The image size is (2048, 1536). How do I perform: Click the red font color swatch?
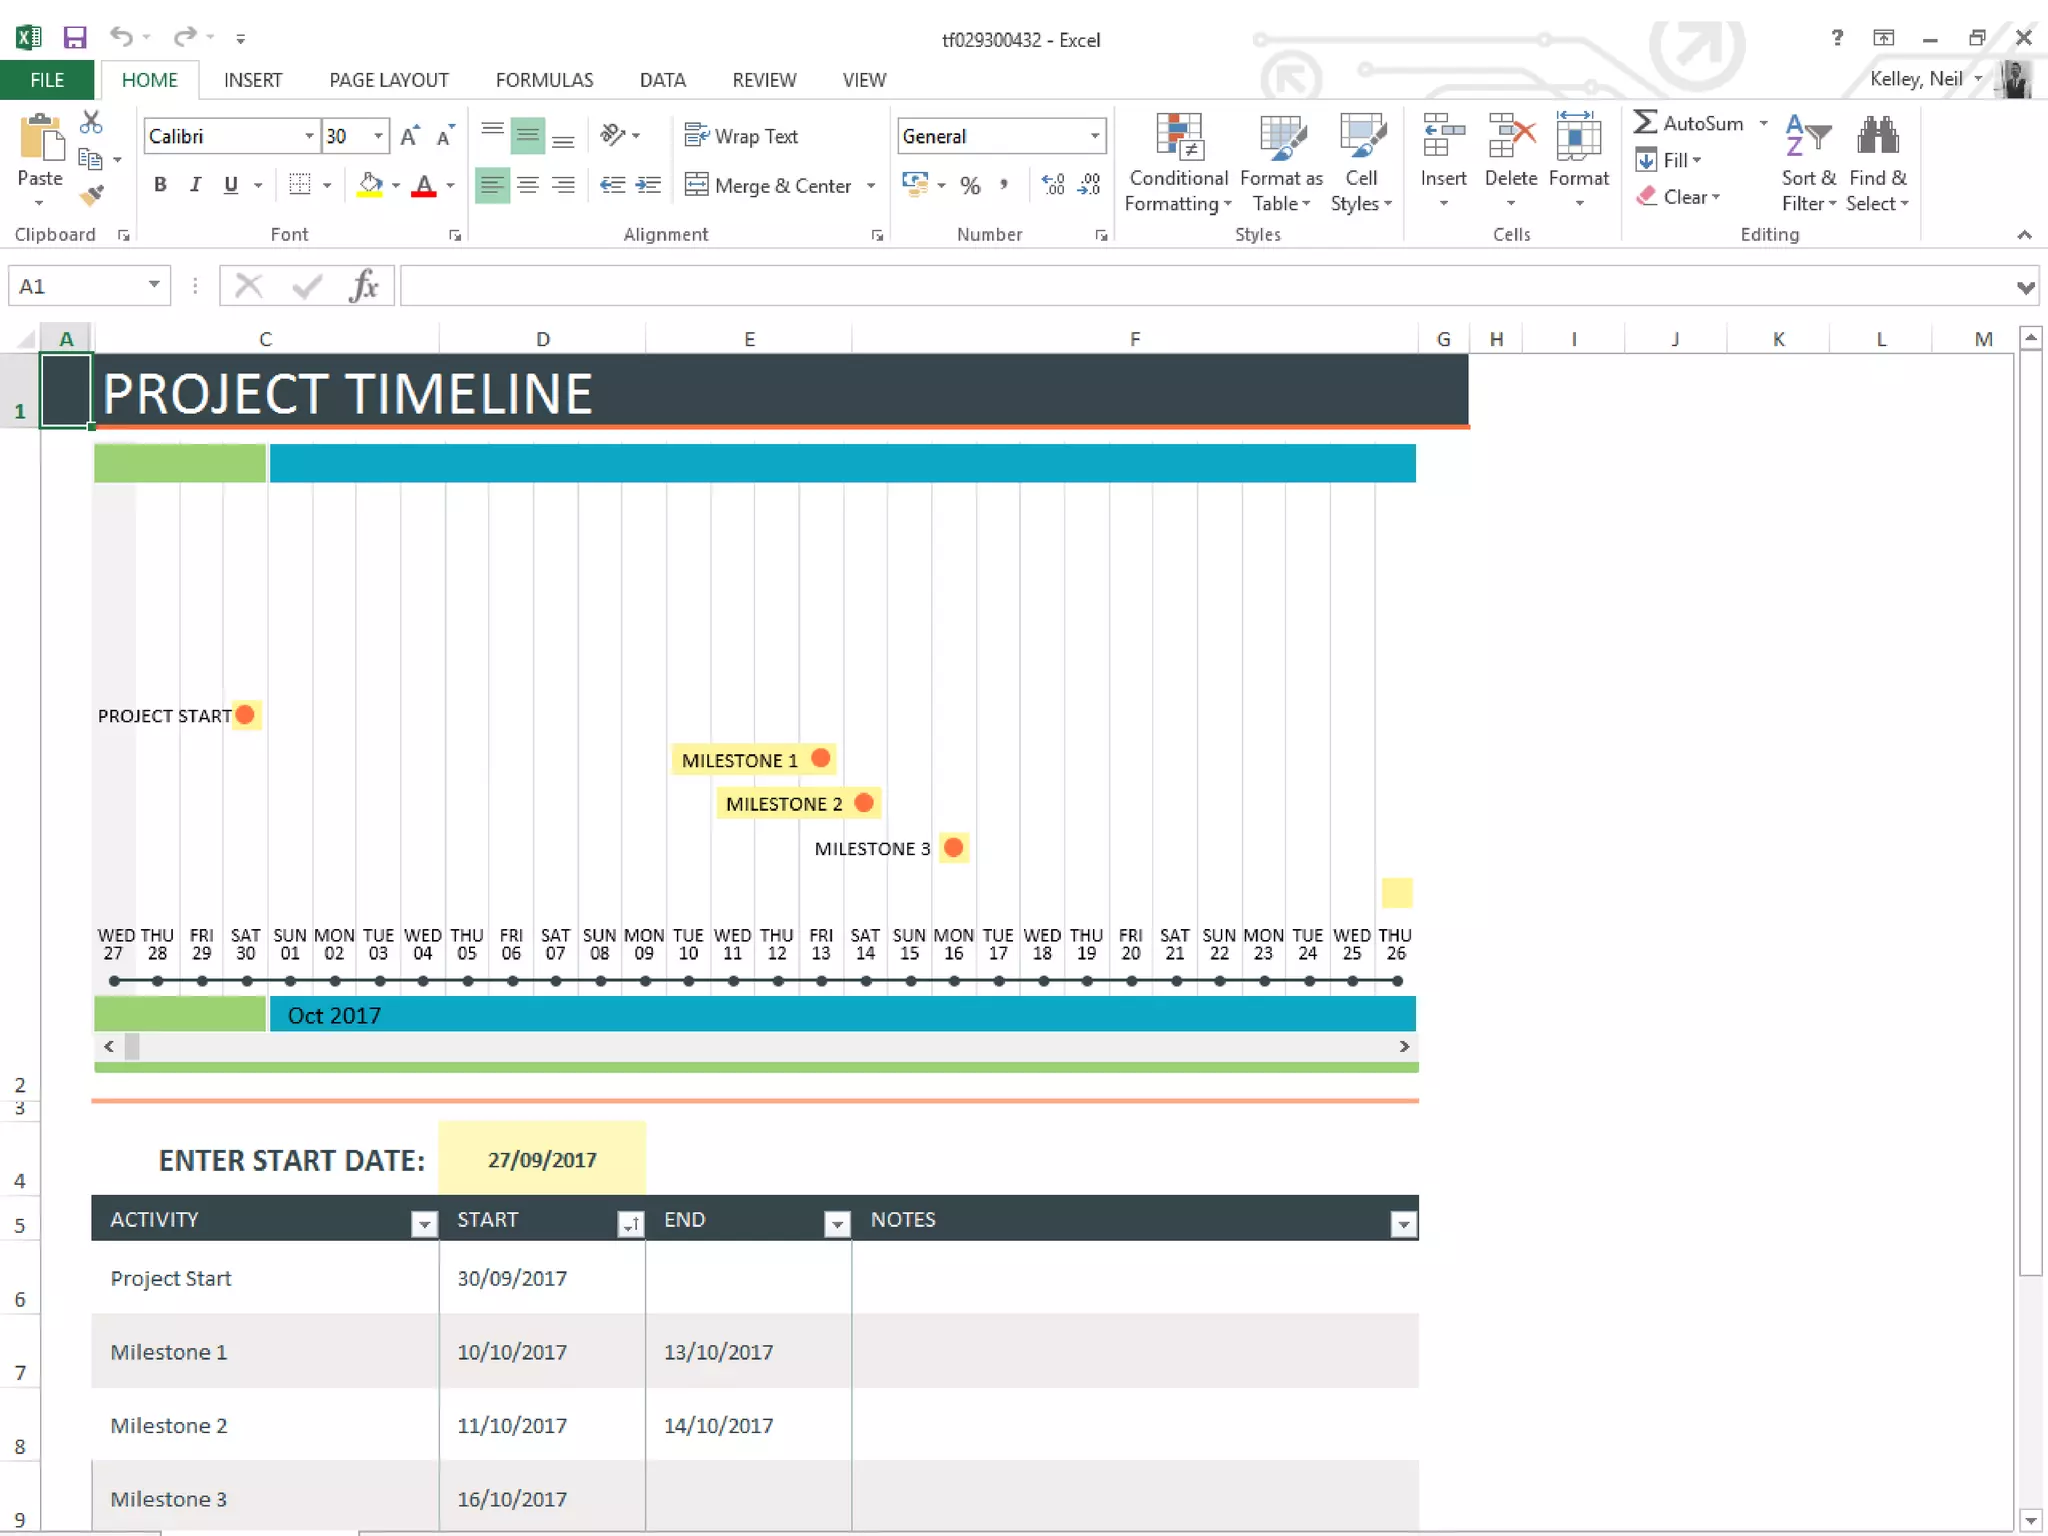coord(424,185)
